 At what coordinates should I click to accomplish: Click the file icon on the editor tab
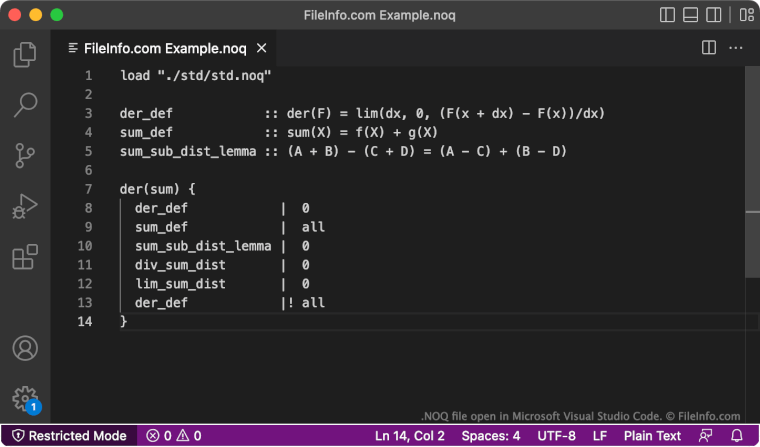(73, 48)
